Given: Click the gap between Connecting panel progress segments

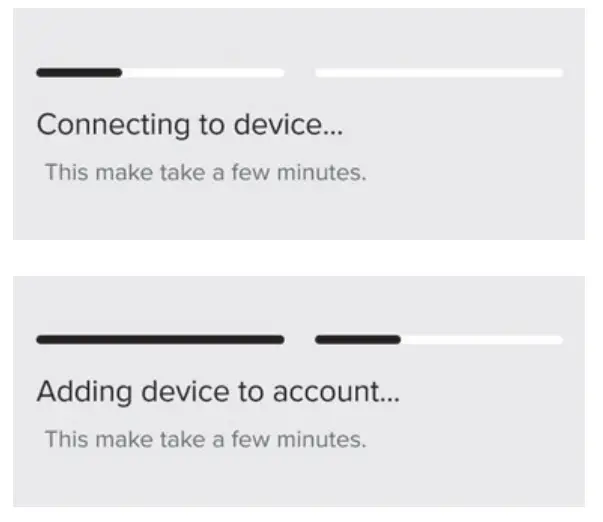Looking at the screenshot, I should 300,73.
